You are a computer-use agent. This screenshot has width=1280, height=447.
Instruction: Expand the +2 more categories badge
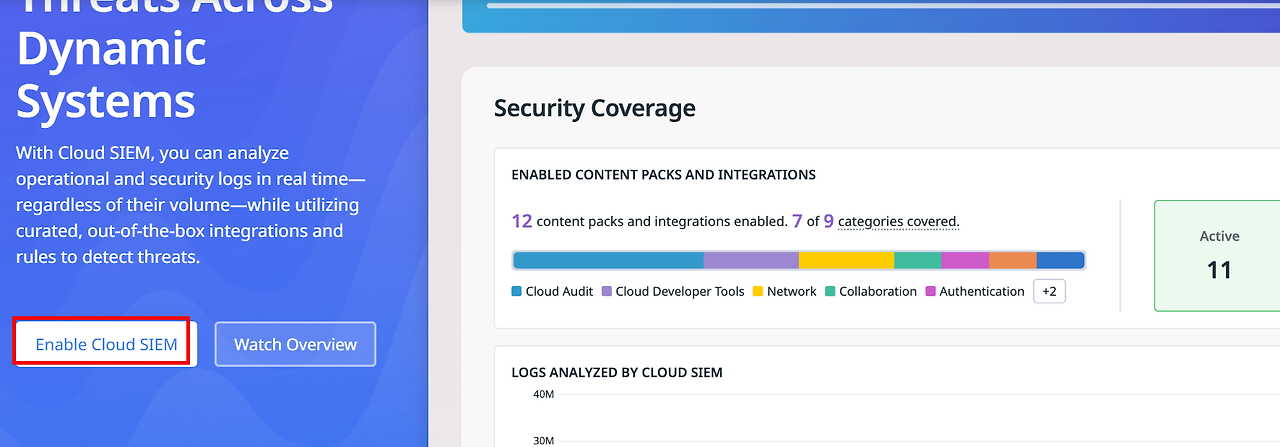[1049, 291]
